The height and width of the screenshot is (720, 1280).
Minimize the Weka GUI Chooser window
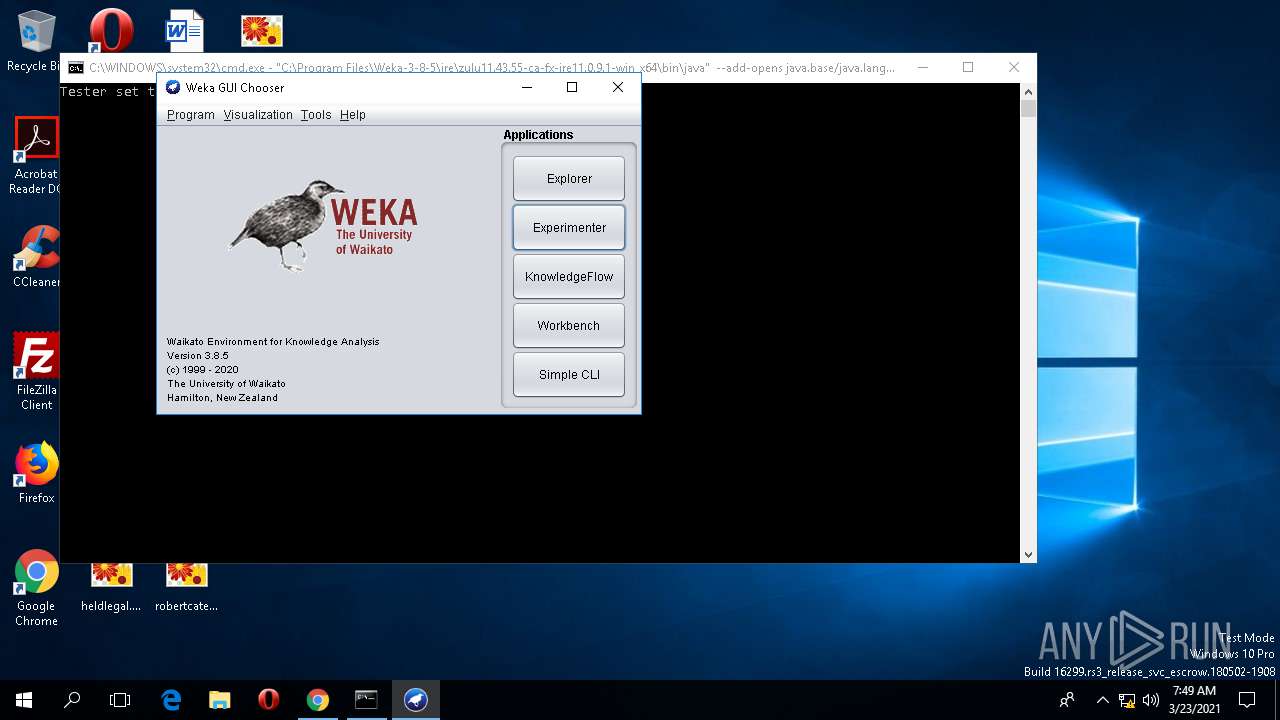pos(526,87)
